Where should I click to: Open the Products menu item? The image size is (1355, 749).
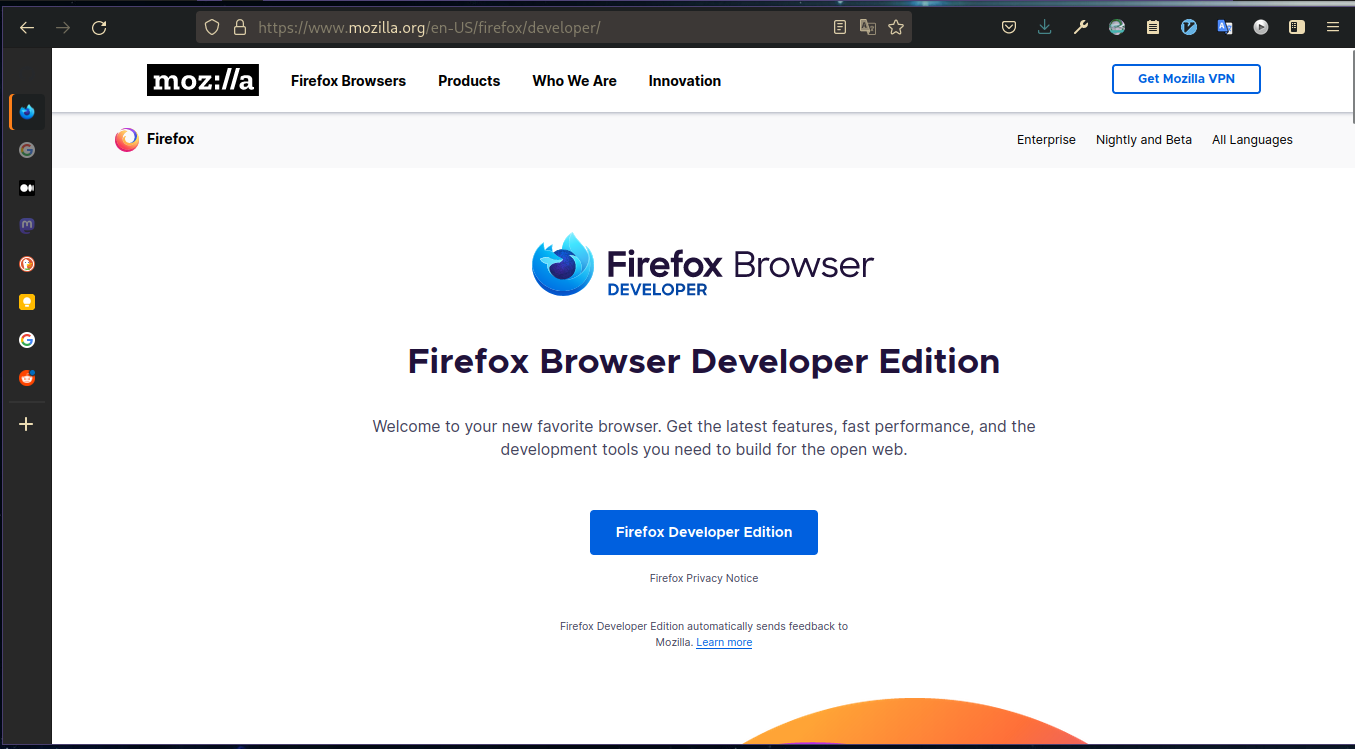point(469,81)
